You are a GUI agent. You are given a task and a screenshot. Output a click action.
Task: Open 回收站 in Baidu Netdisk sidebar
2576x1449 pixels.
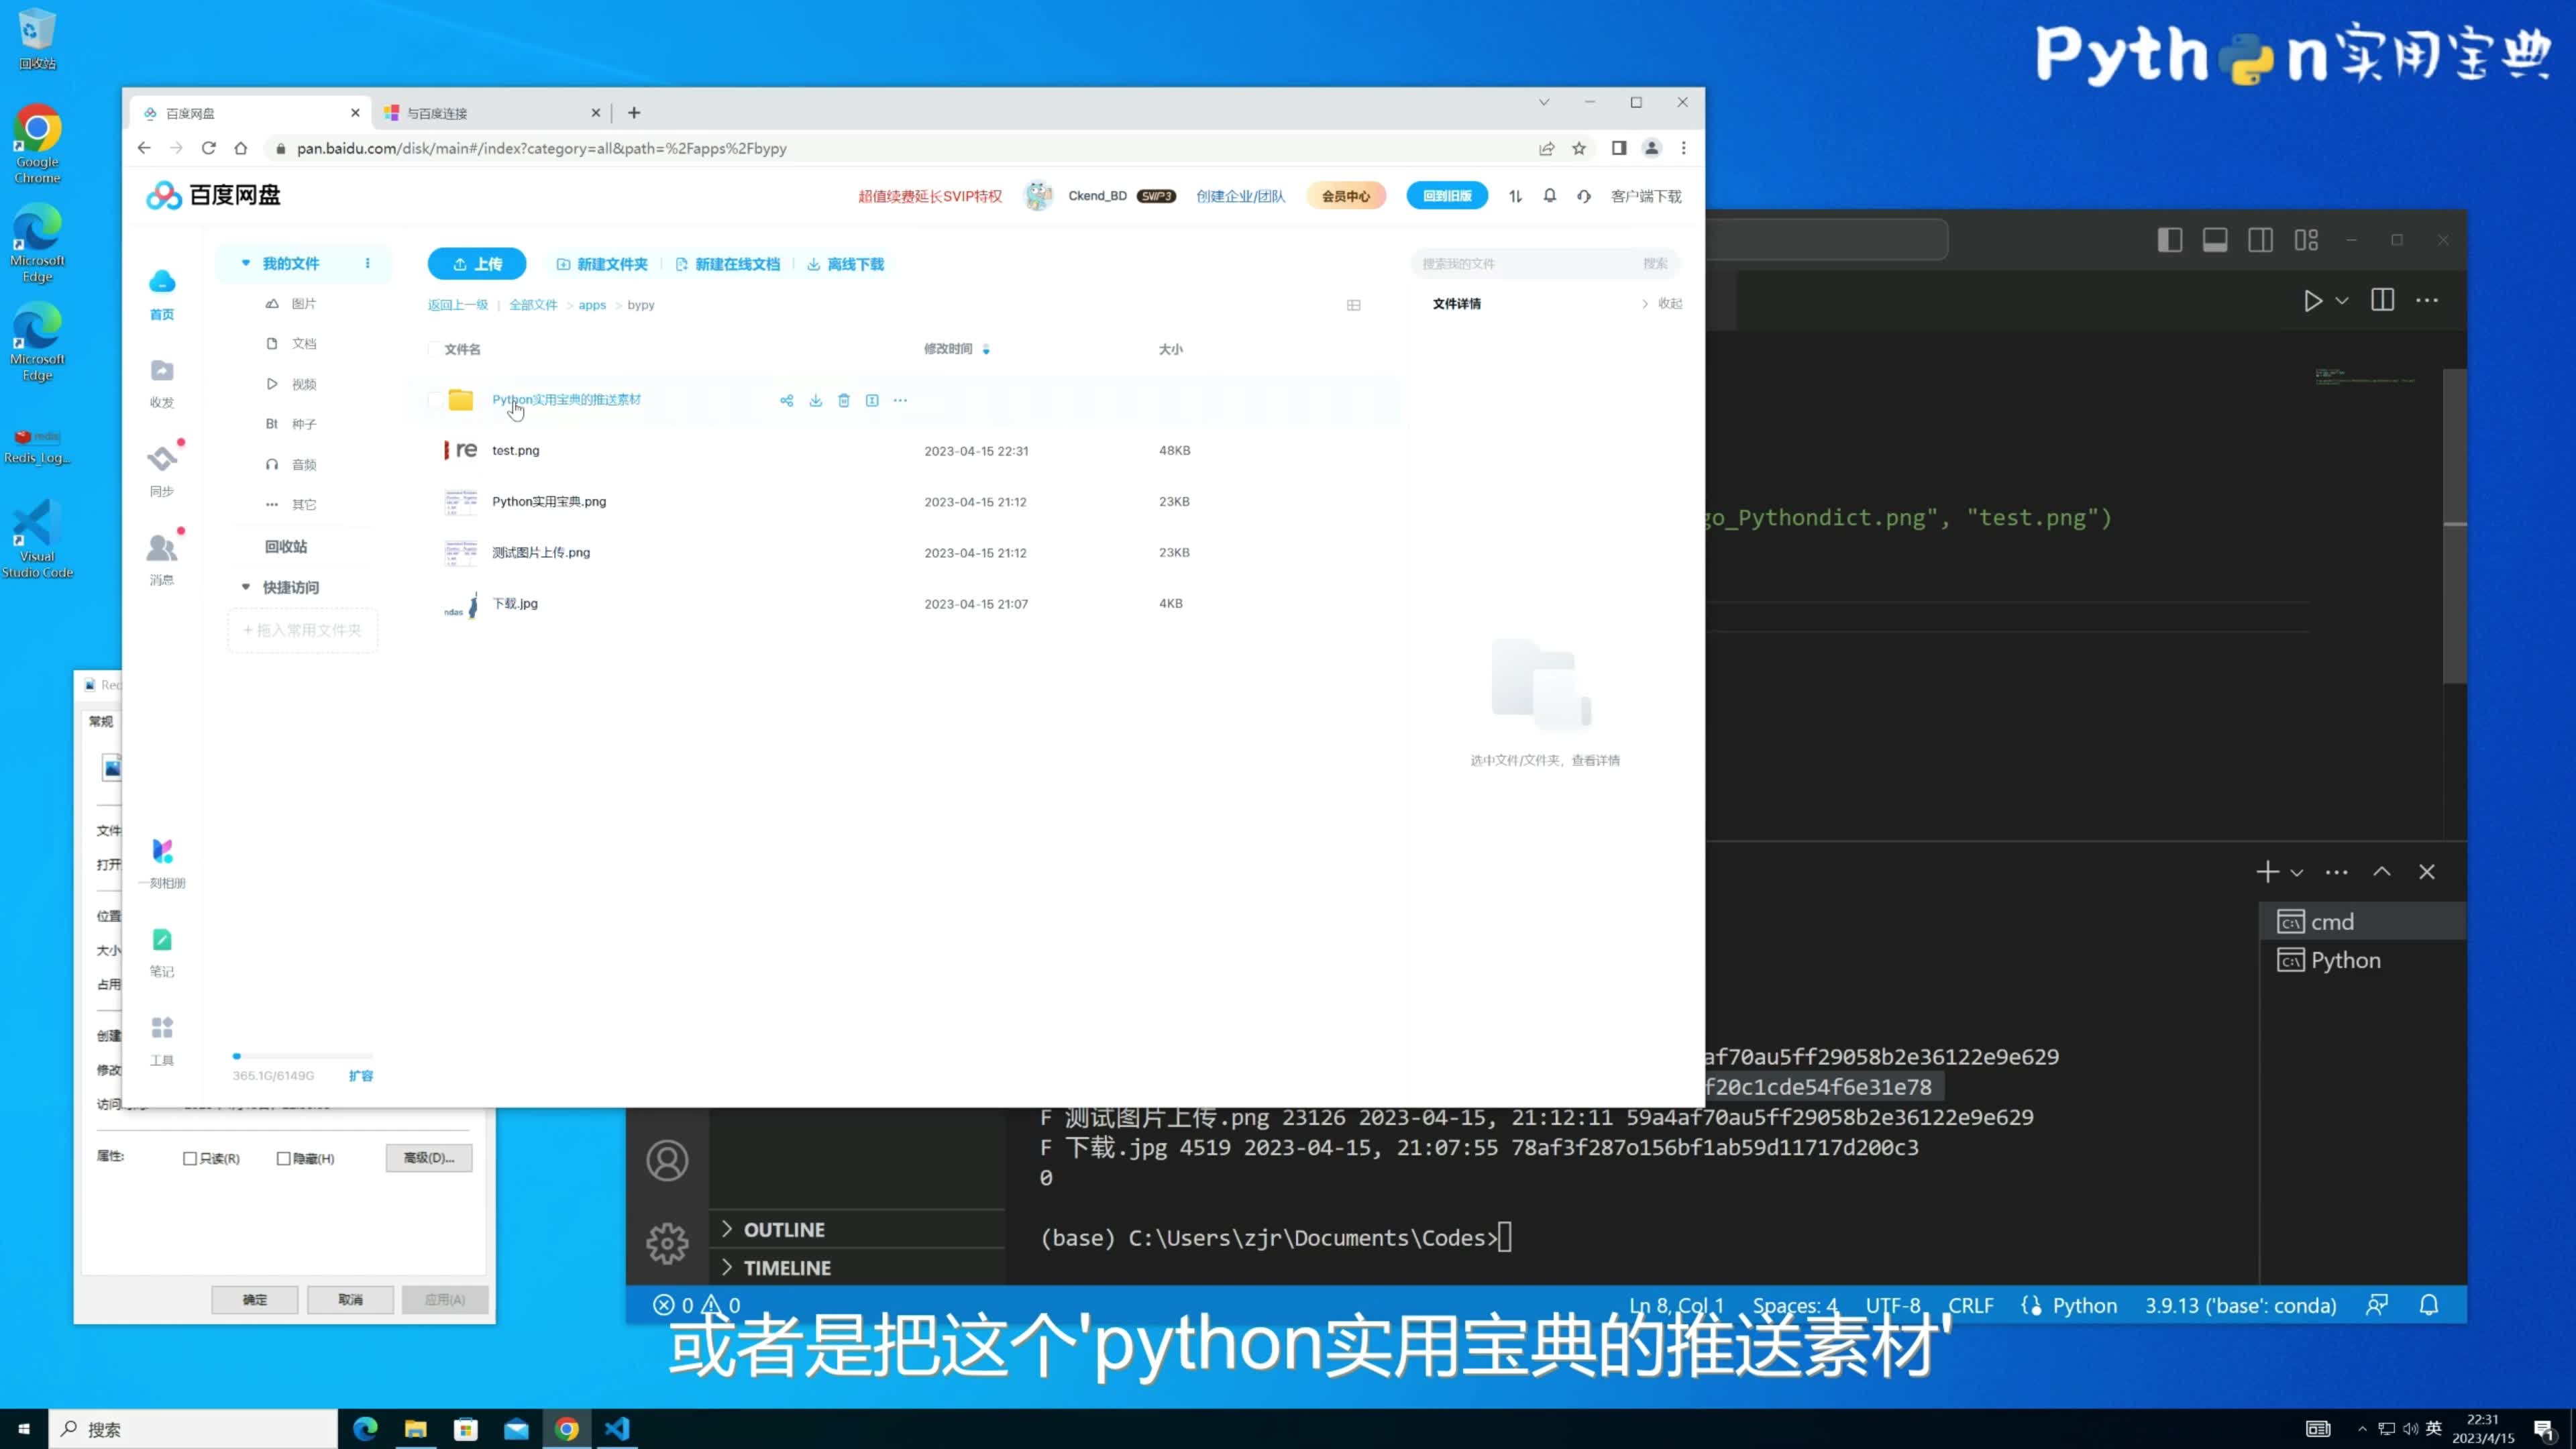(286, 546)
